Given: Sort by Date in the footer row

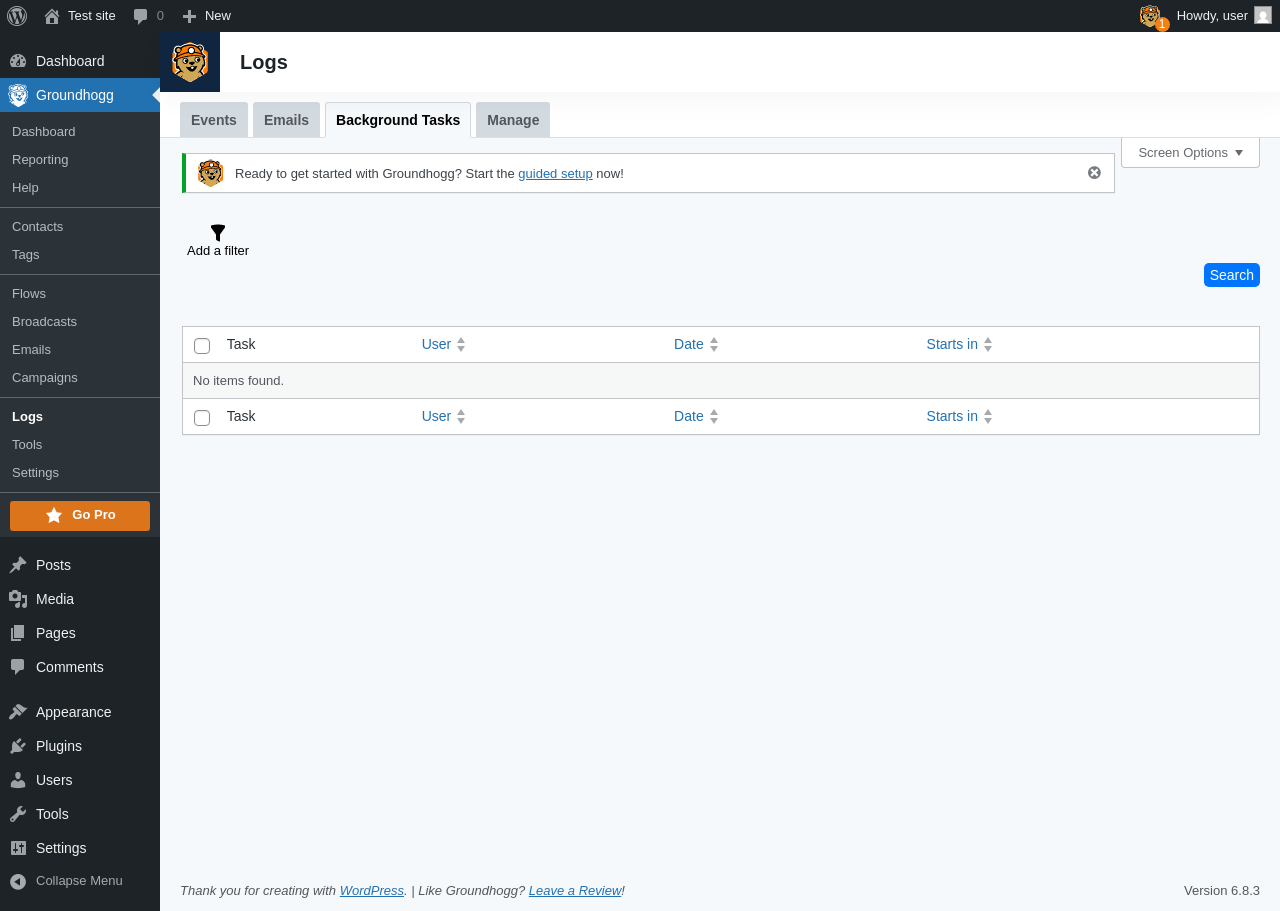Looking at the screenshot, I should (x=696, y=416).
